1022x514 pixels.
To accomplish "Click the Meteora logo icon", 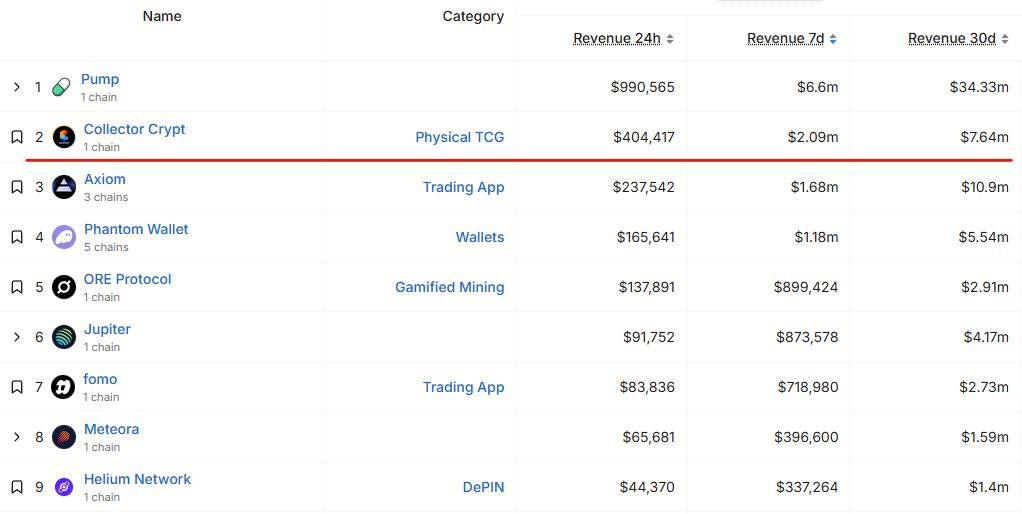I will 64,437.
